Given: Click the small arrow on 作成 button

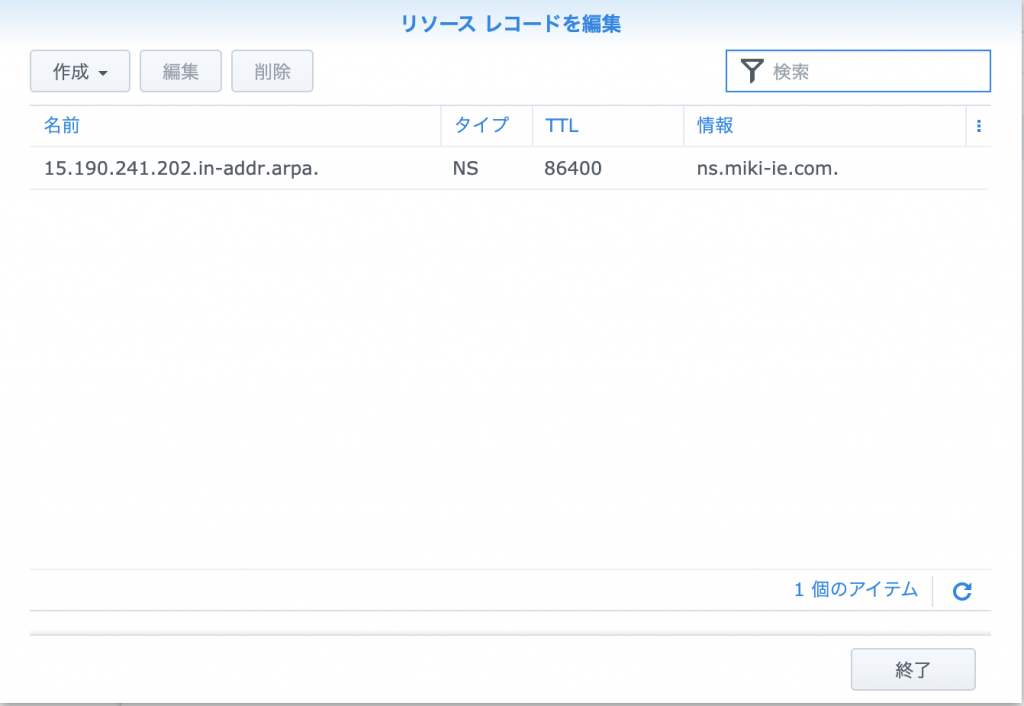Looking at the screenshot, I should pos(103,73).
